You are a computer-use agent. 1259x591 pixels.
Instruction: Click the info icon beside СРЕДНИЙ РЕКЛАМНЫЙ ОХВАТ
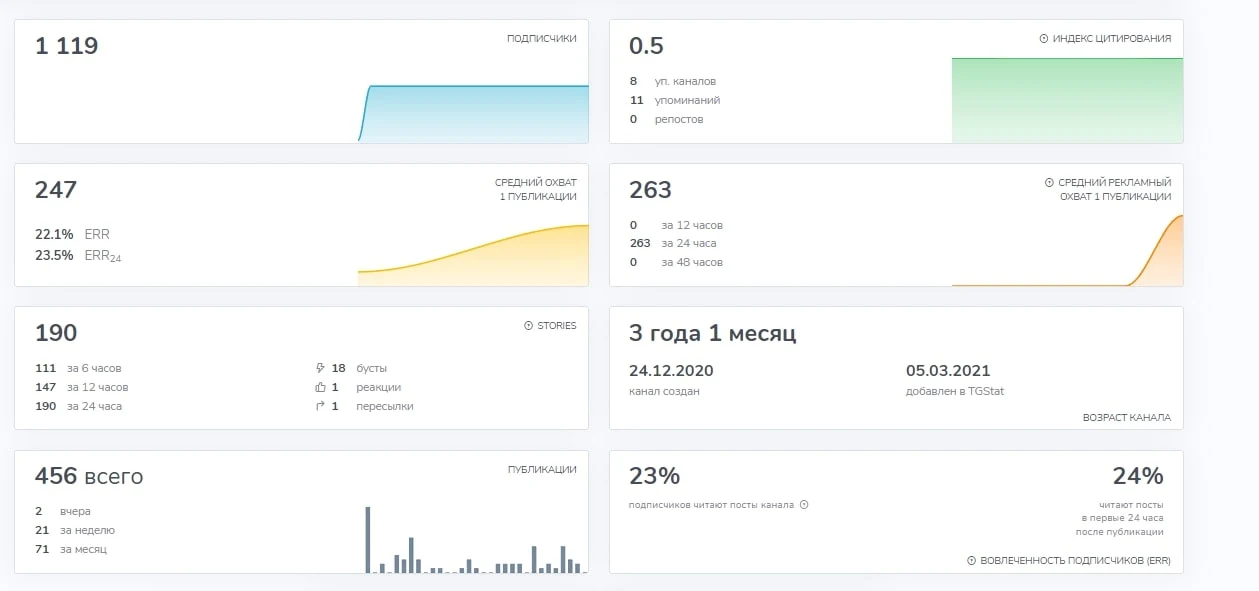pyautogui.click(x=1049, y=183)
